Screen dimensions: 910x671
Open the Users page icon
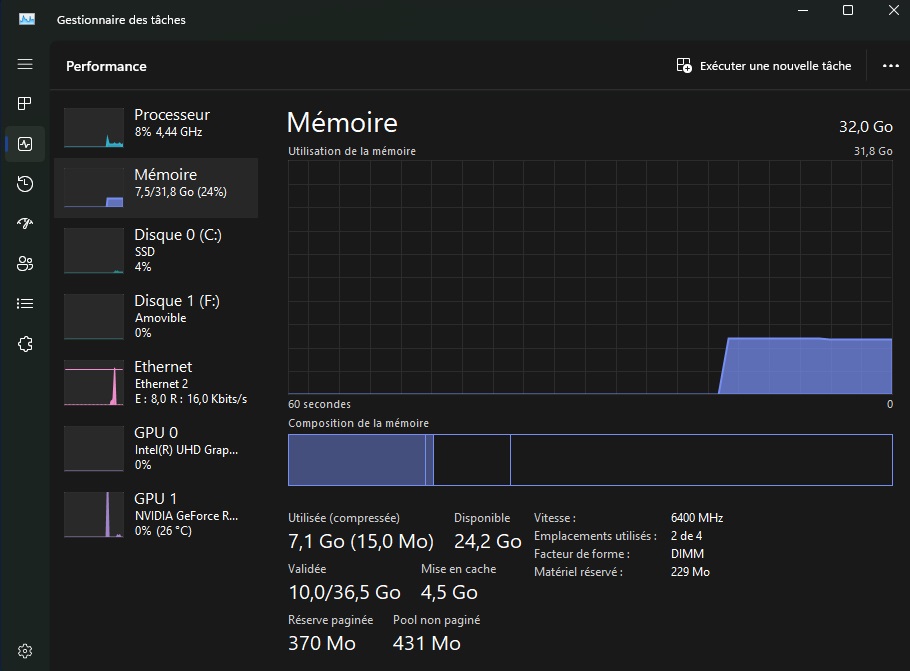click(x=25, y=264)
